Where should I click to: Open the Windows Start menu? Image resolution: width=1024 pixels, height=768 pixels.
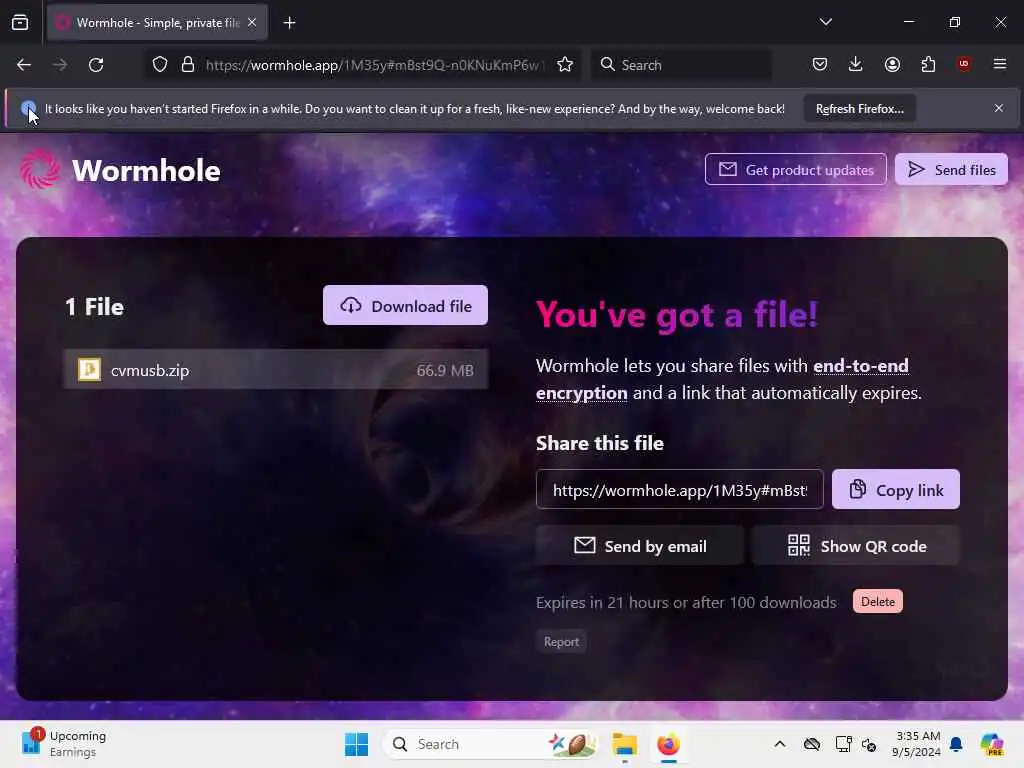pos(357,744)
